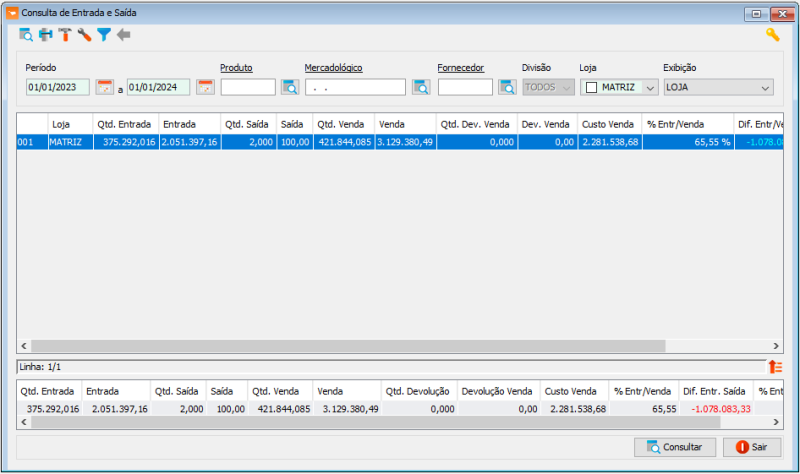Open the wrench settings icon
The width and height of the screenshot is (800, 474).
pyautogui.click(x=84, y=35)
